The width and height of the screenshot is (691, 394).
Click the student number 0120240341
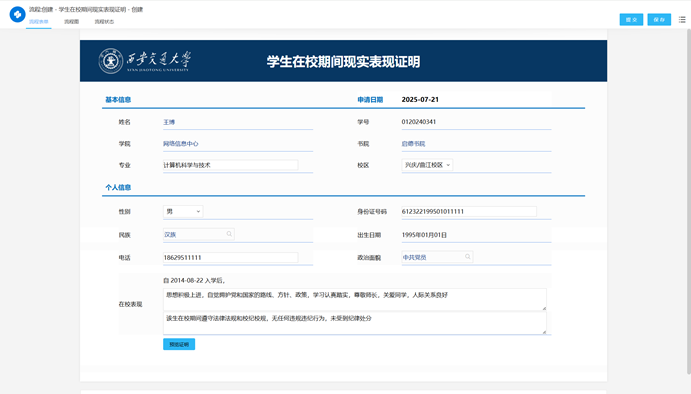[419, 122]
